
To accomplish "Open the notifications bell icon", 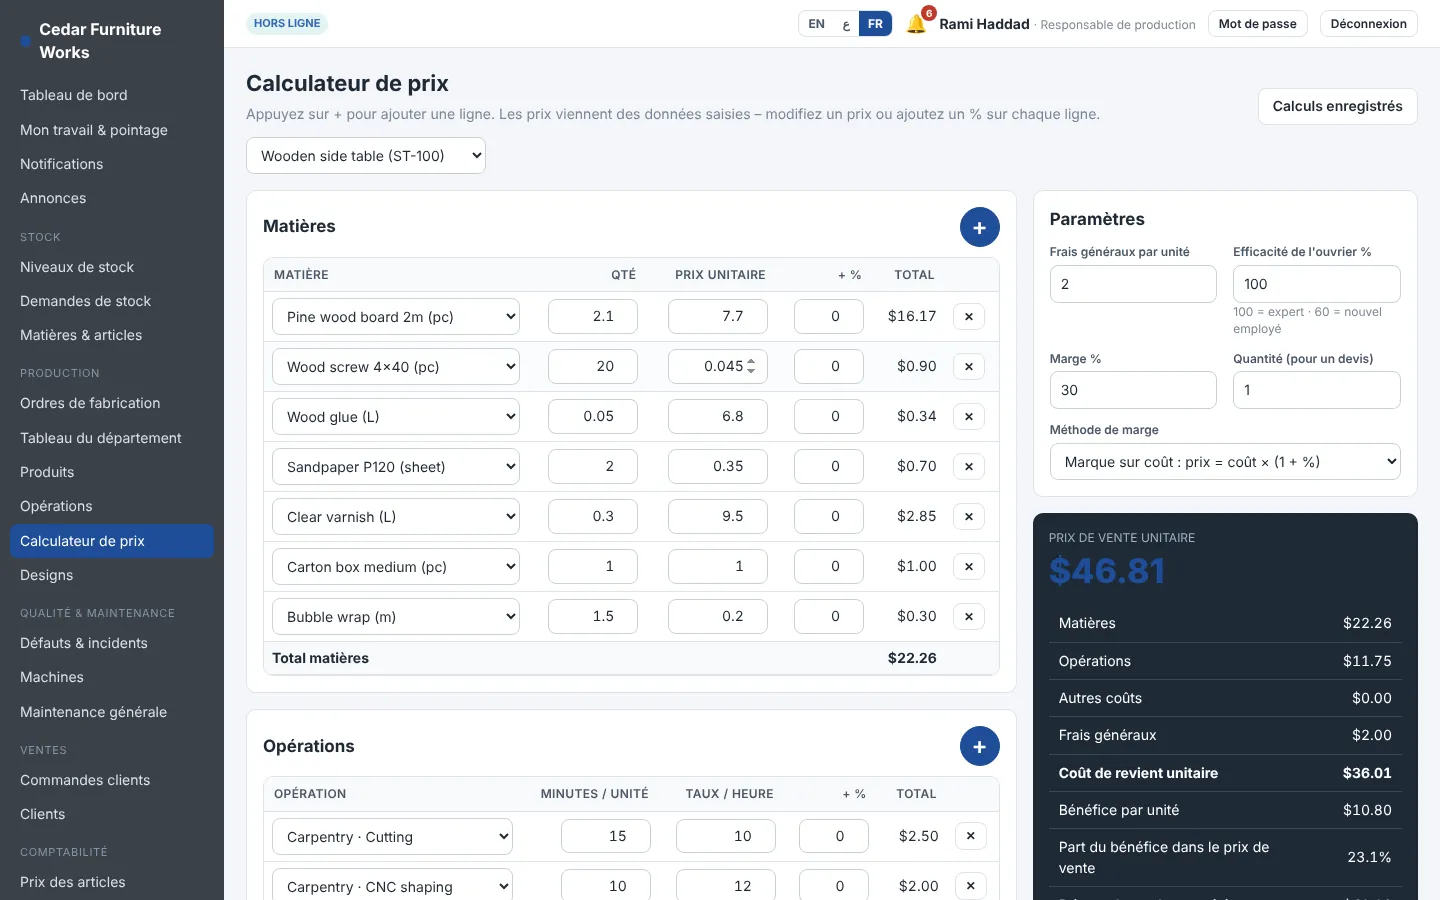I will click(x=916, y=24).
